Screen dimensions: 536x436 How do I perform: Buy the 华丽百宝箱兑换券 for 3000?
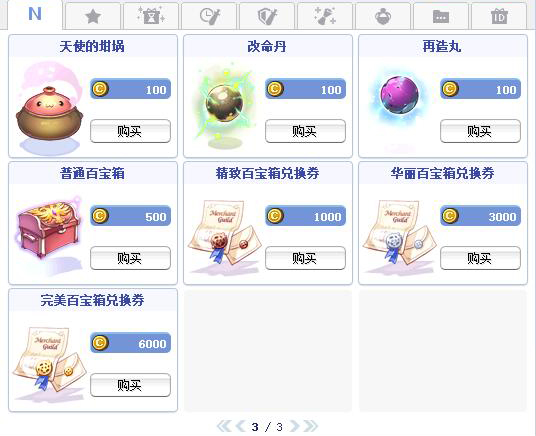coord(480,258)
